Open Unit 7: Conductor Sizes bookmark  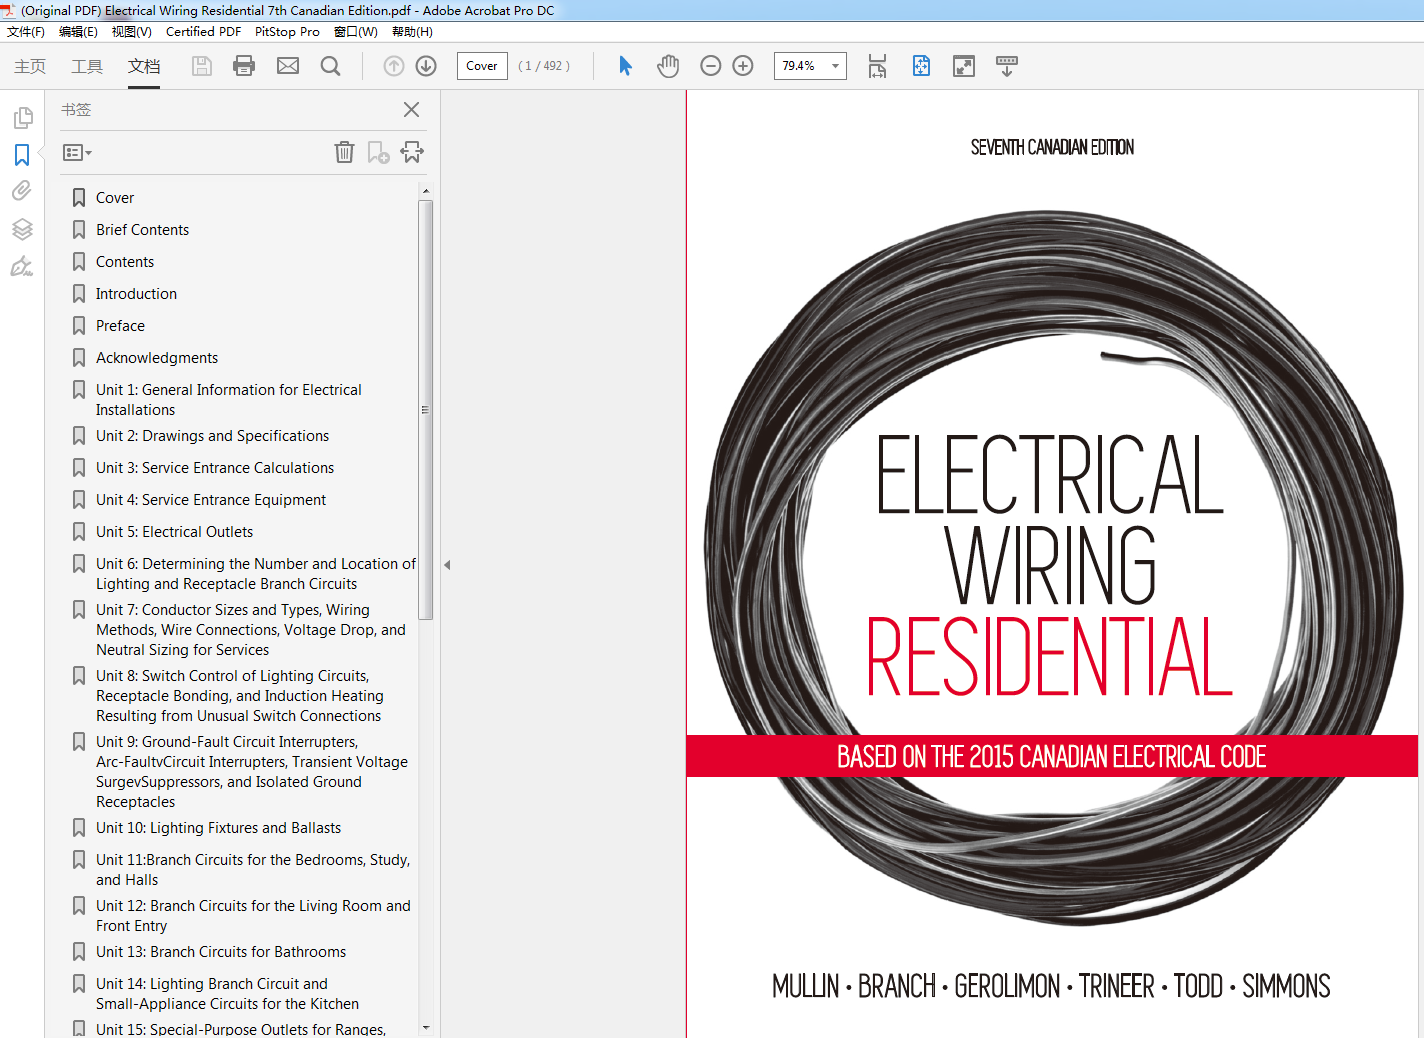pos(251,630)
